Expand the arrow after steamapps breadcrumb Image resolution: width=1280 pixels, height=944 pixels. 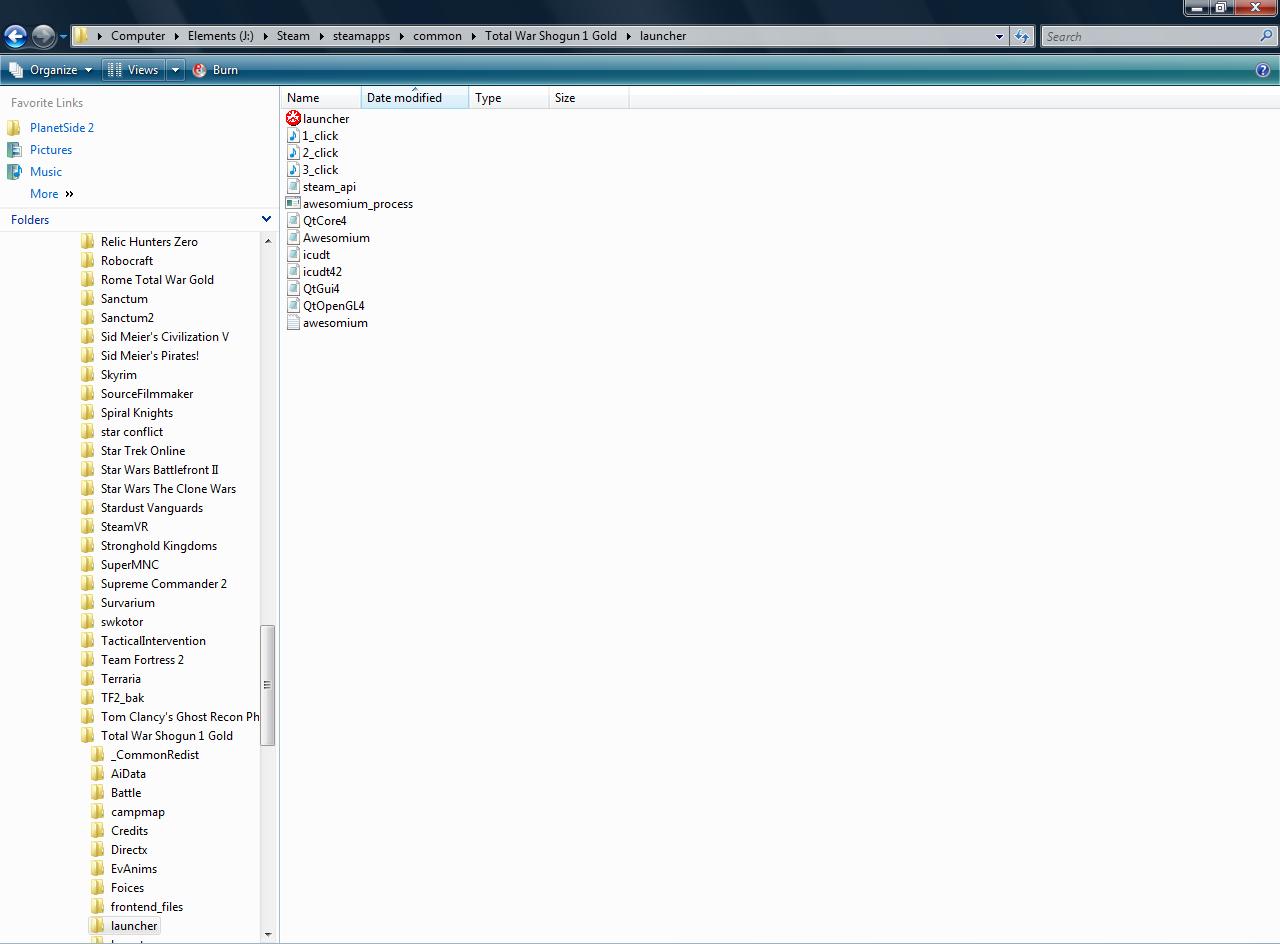[x=401, y=36]
